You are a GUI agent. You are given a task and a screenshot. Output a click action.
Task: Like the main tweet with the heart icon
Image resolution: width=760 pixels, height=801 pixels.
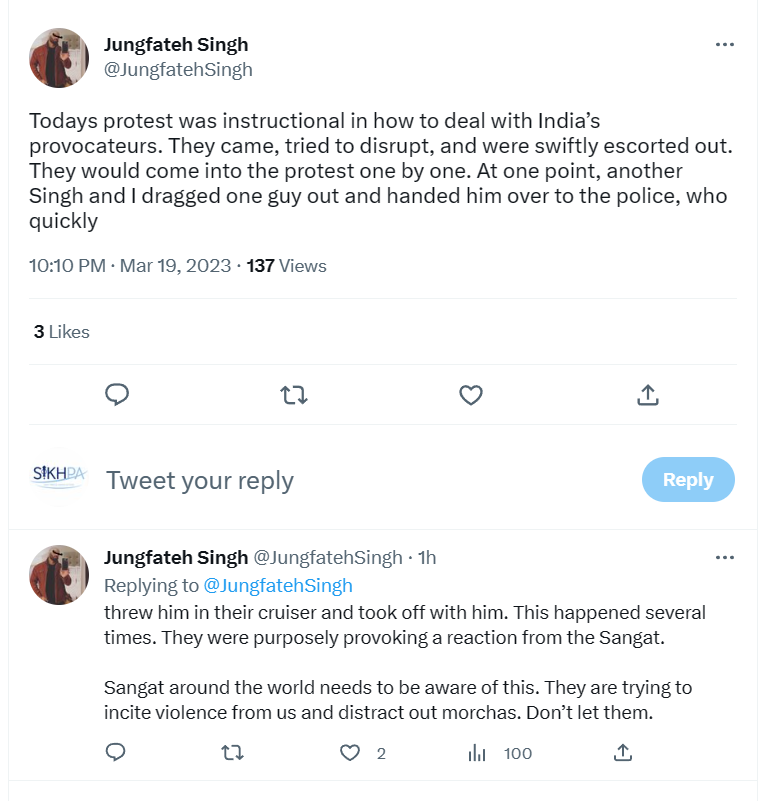(x=470, y=395)
